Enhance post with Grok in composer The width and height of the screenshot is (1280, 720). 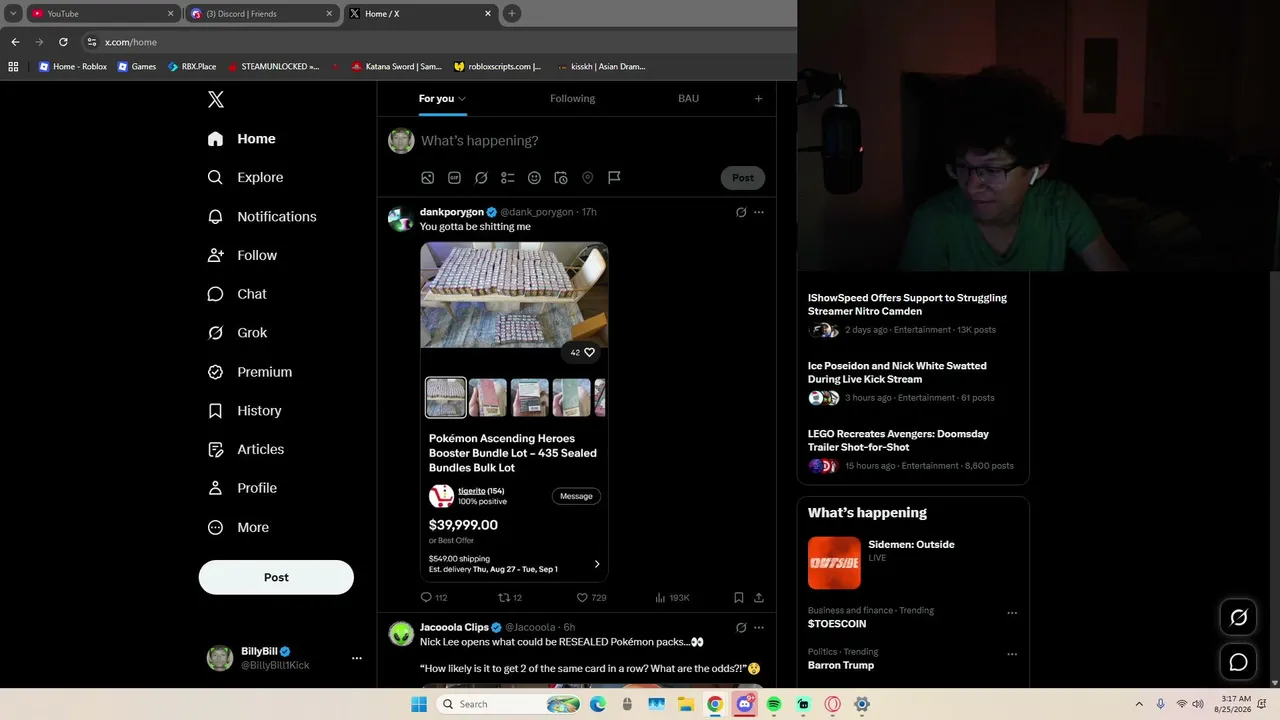[x=481, y=178]
